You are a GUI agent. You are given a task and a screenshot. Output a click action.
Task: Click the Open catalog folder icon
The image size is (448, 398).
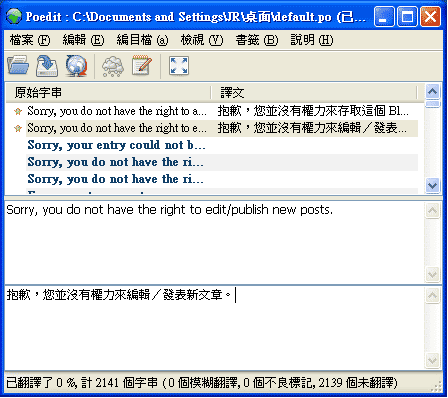click(18, 65)
